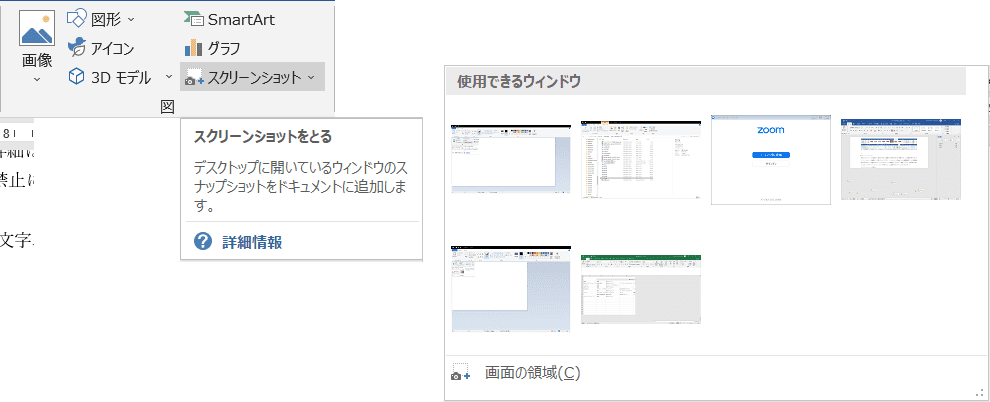
Task: Expand the dropdown arrow under 画像
Action: (37, 79)
